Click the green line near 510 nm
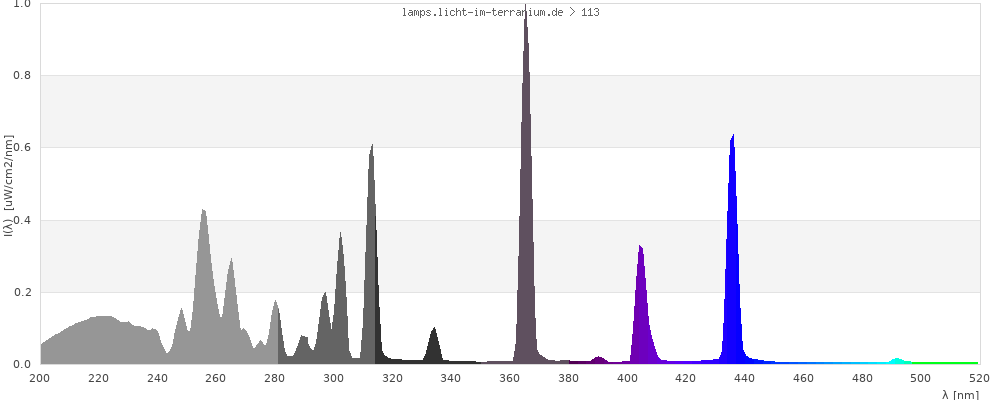This screenshot has width=1000, height=400. click(949, 362)
